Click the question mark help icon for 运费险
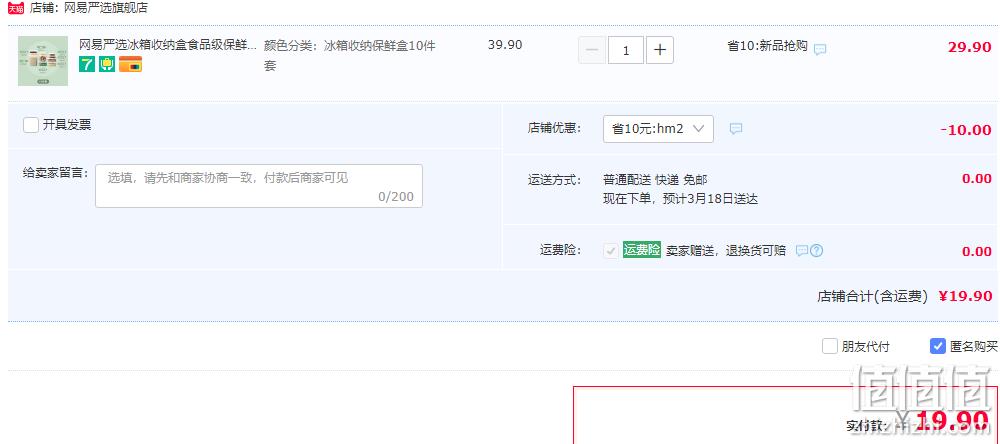 [x=816, y=251]
